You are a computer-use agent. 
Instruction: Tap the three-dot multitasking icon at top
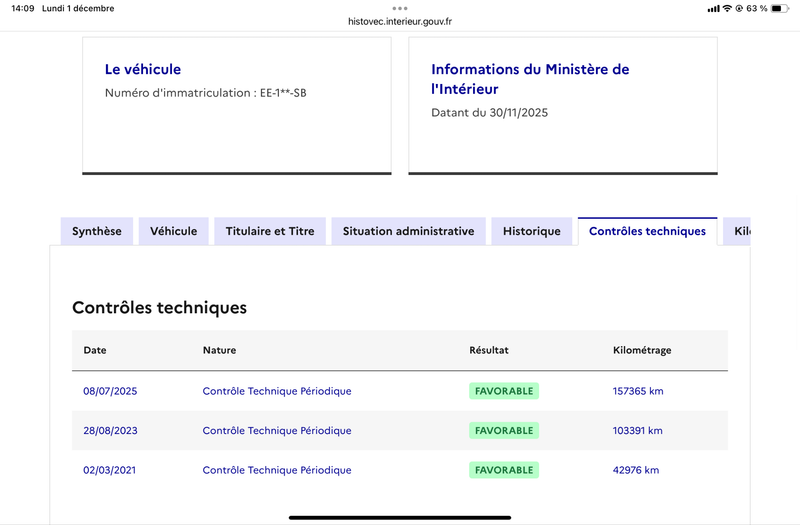point(400,7)
